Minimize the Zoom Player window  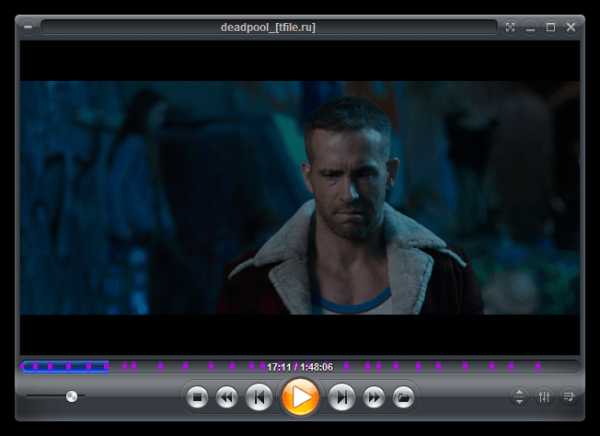[x=530, y=29]
